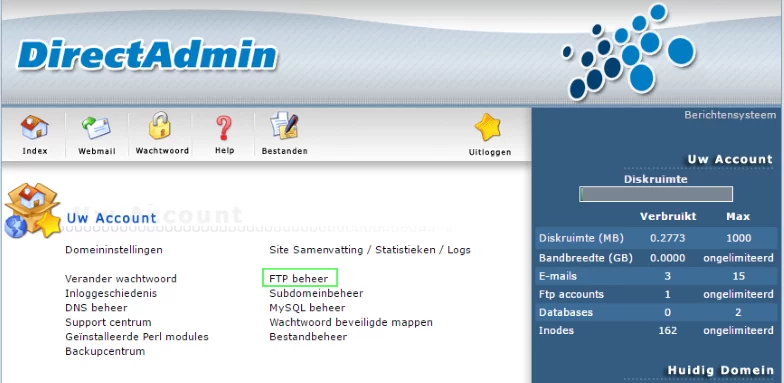Click the Wachtwoord padlock icon

160,126
